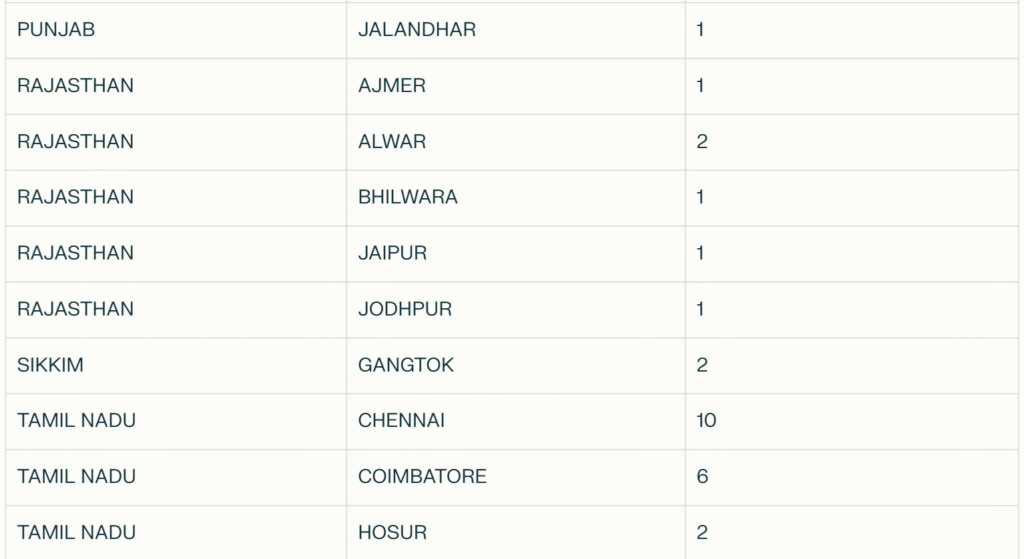Image resolution: width=1024 pixels, height=559 pixels.
Task: Click the JALANDHAR city cell
Action: pyautogui.click(x=515, y=30)
